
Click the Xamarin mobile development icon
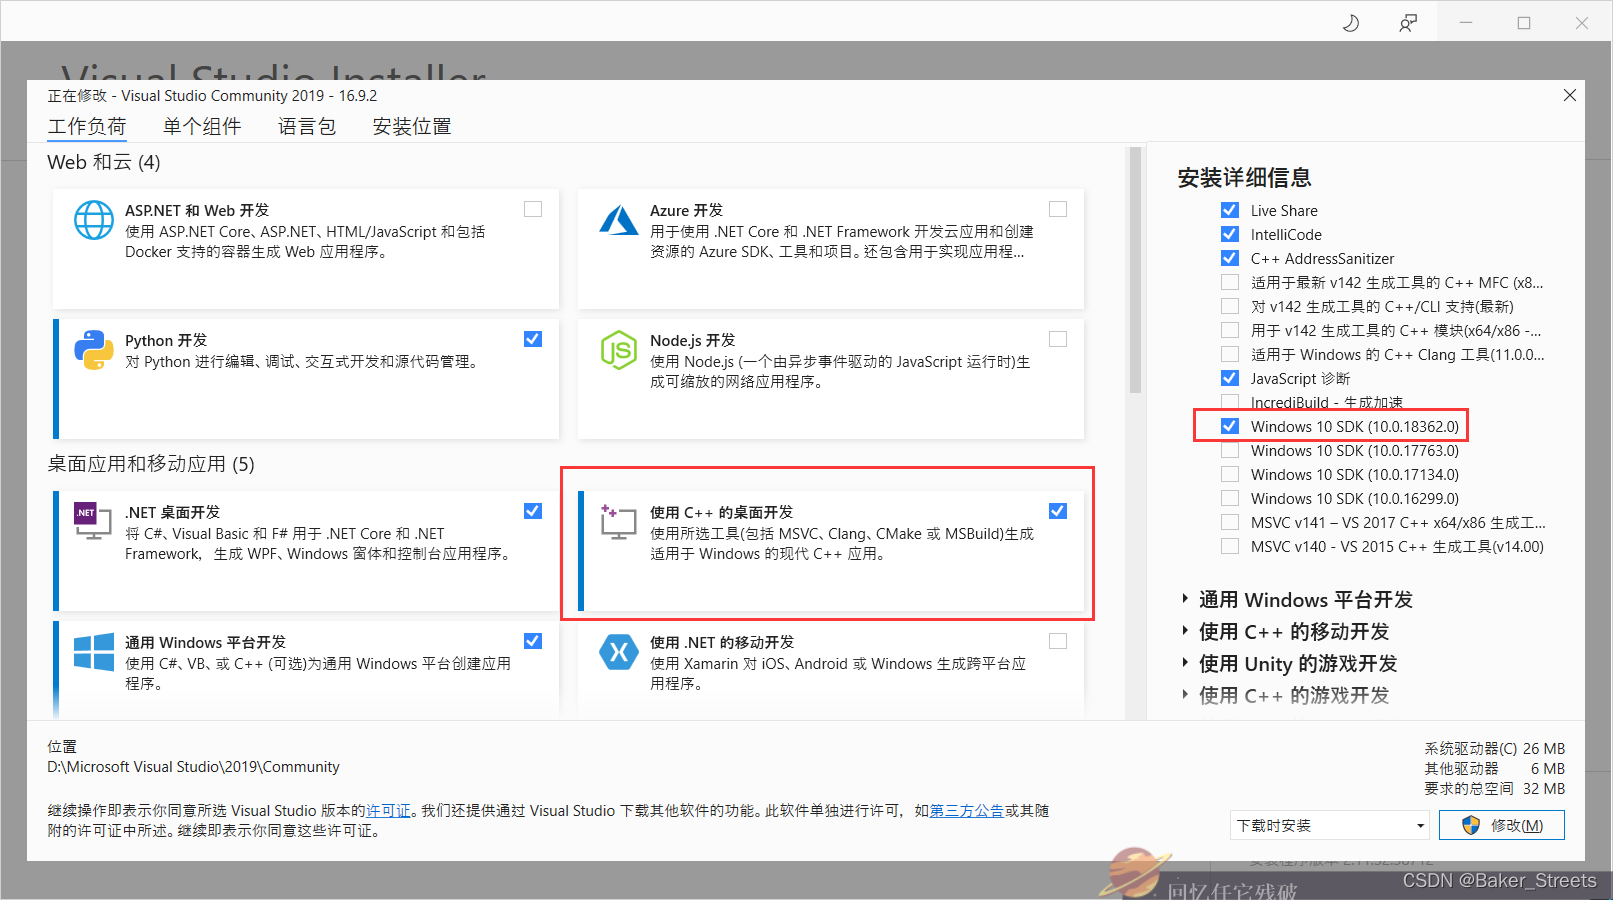coord(619,652)
